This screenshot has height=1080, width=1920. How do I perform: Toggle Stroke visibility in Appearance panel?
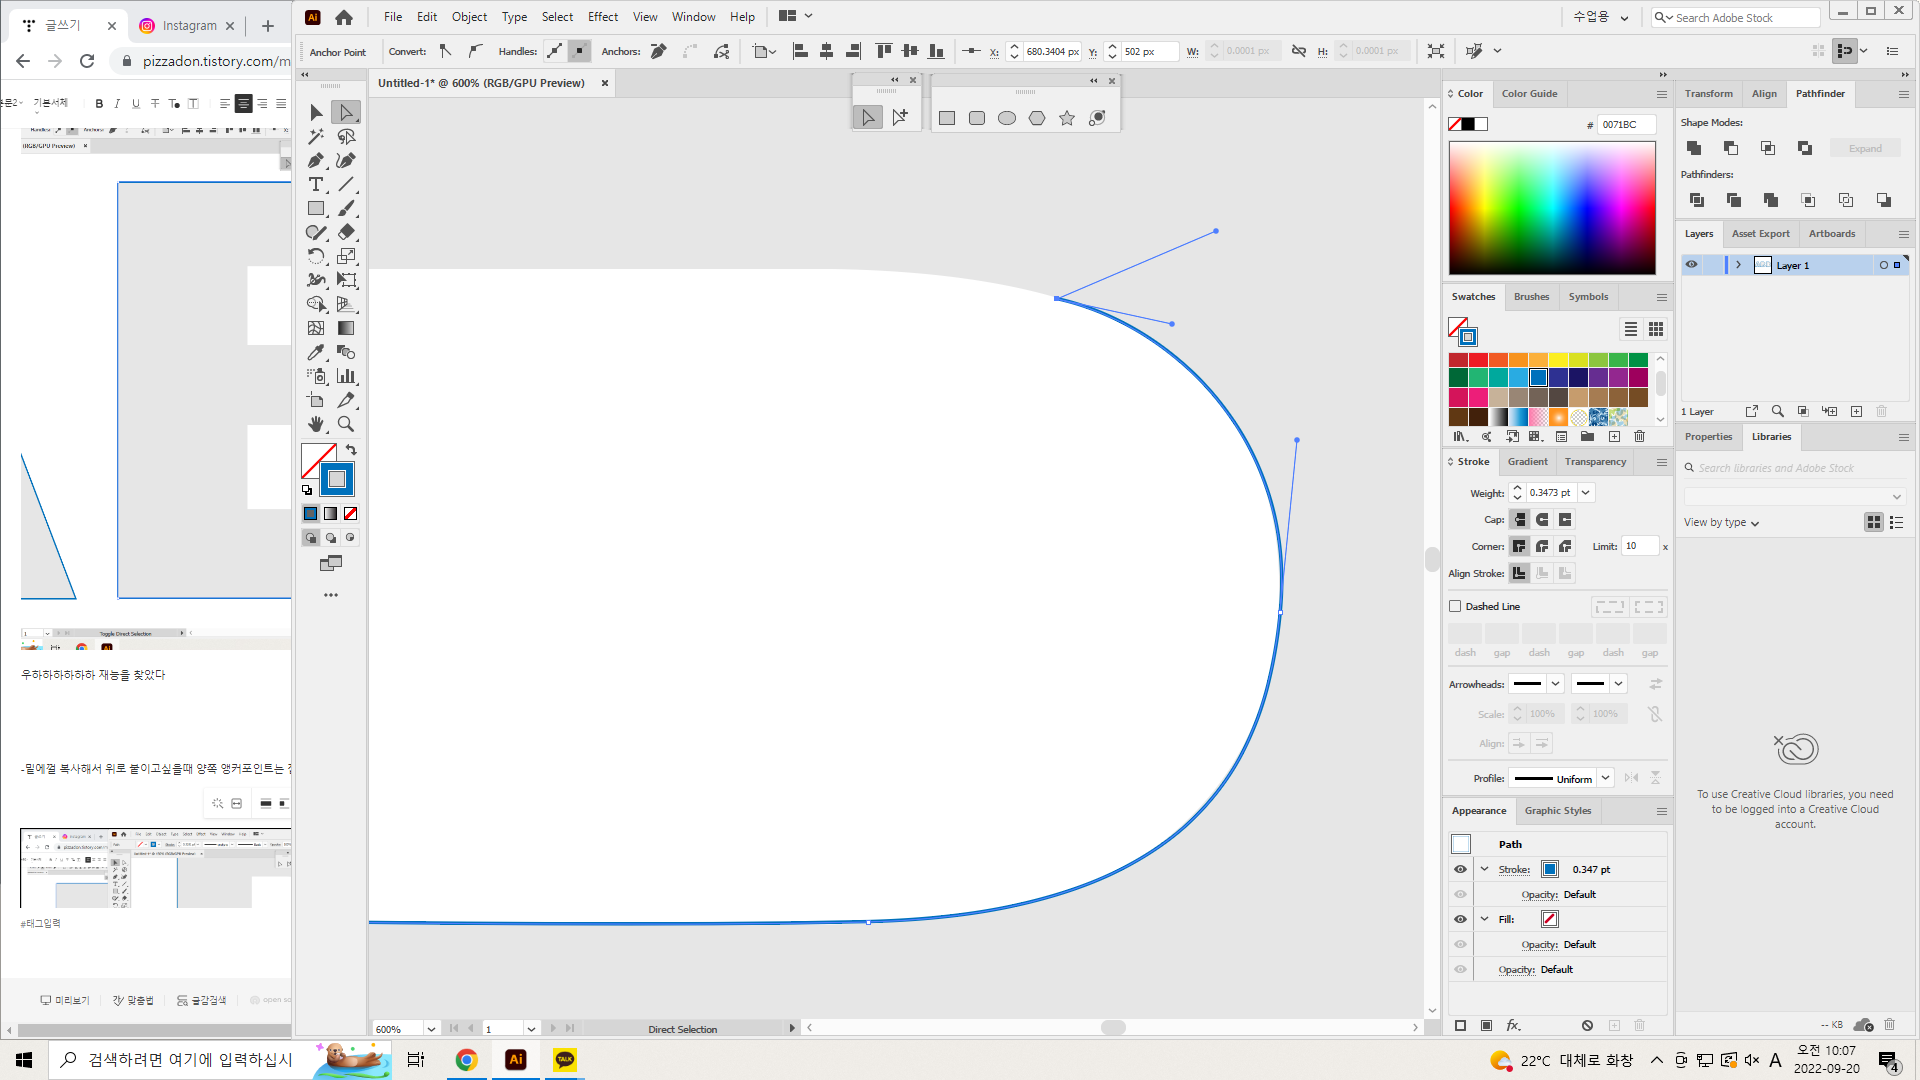click(x=1460, y=869)
